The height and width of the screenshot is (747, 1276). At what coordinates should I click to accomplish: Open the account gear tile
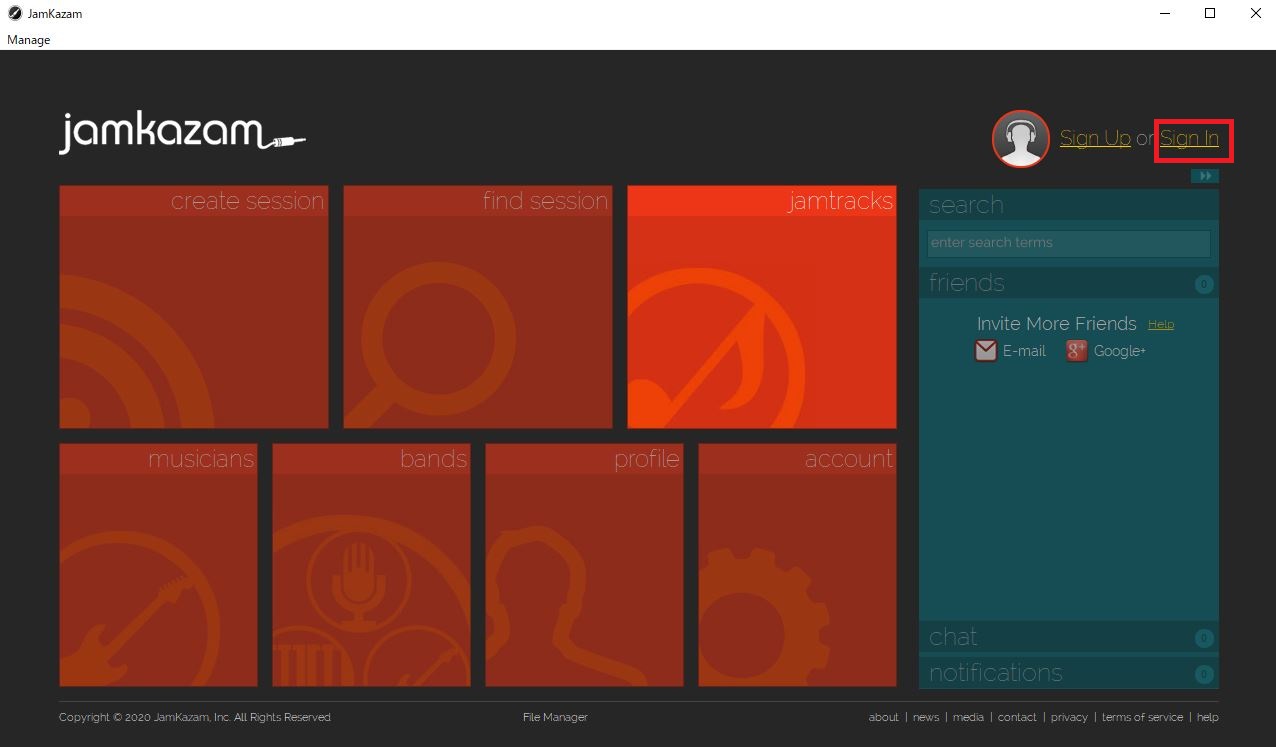[x=797, y=565]
